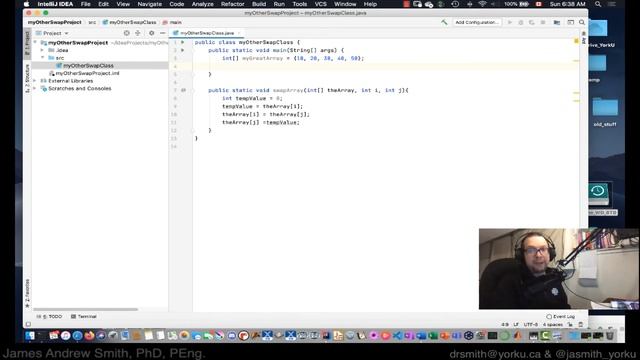Viewport: 640px width, 360px height.
Task: Click the myGreatArray variable in editor
Action: coord(262,58)
